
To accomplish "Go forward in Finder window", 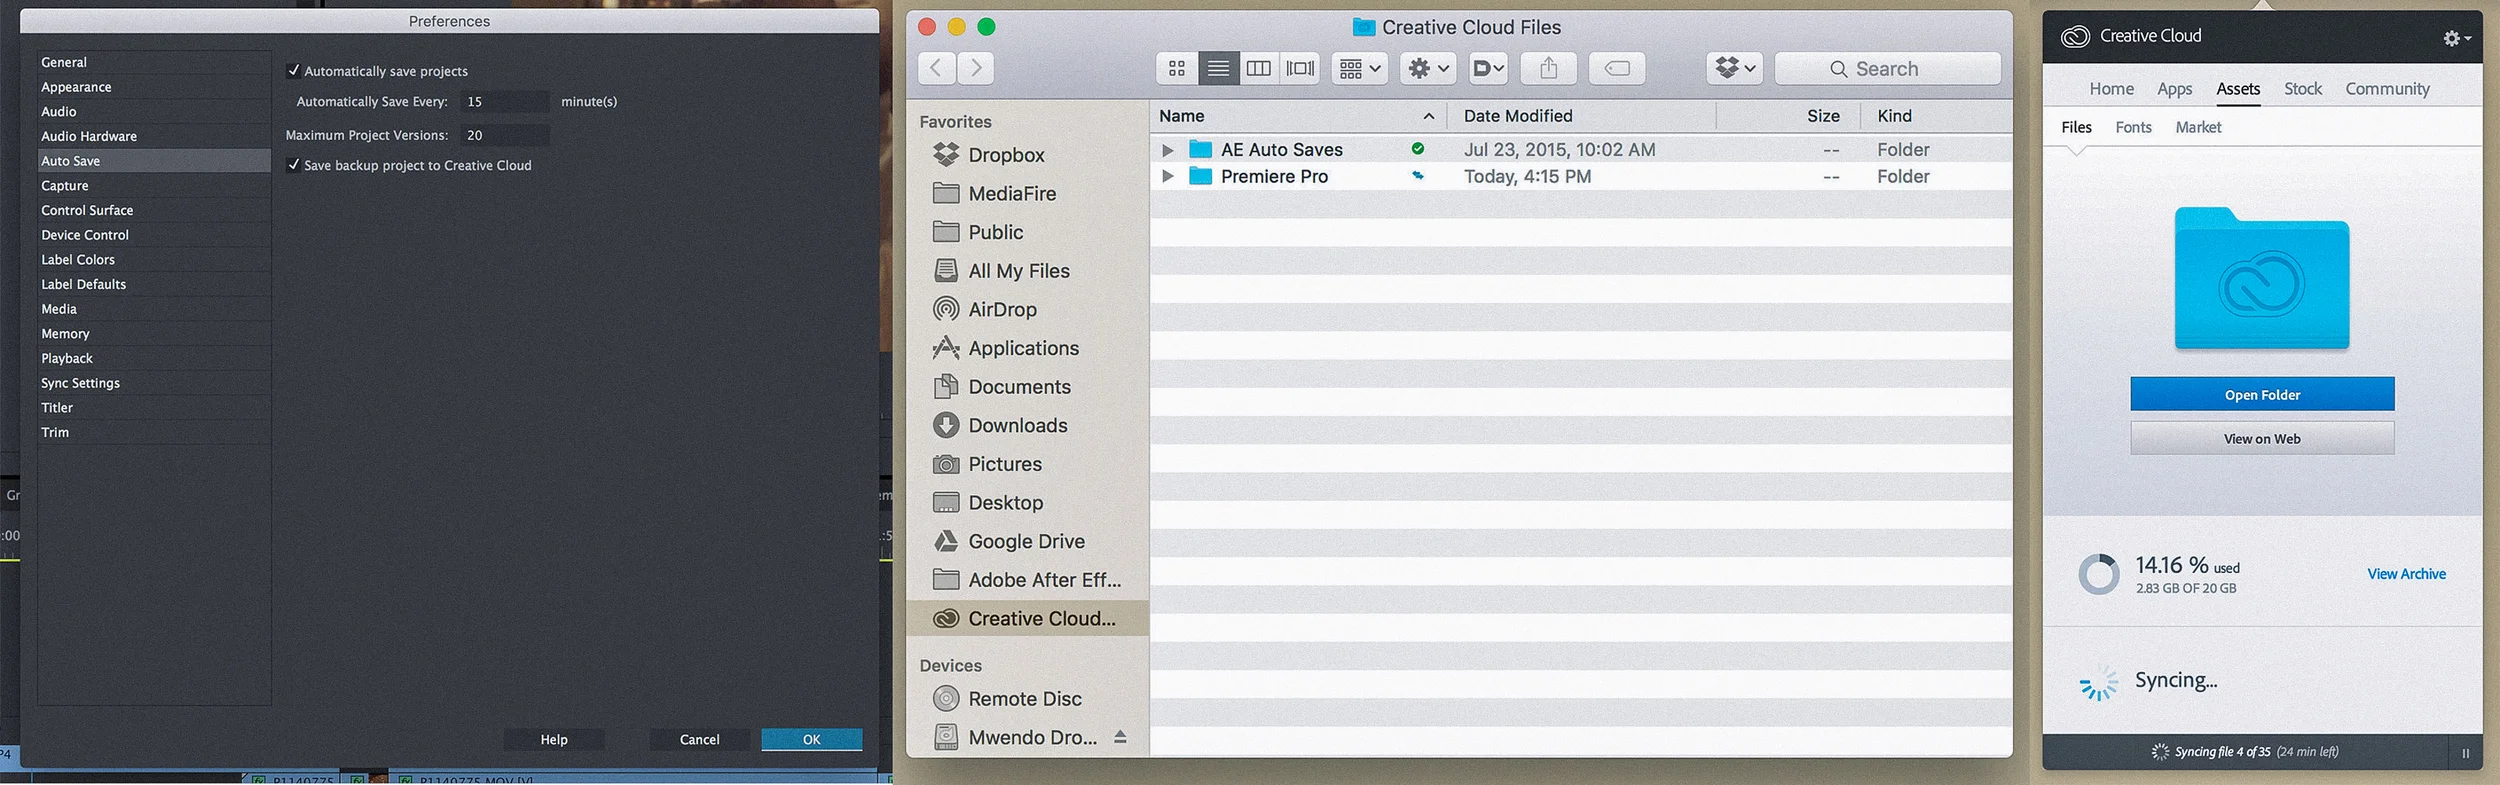I will 976,68.
